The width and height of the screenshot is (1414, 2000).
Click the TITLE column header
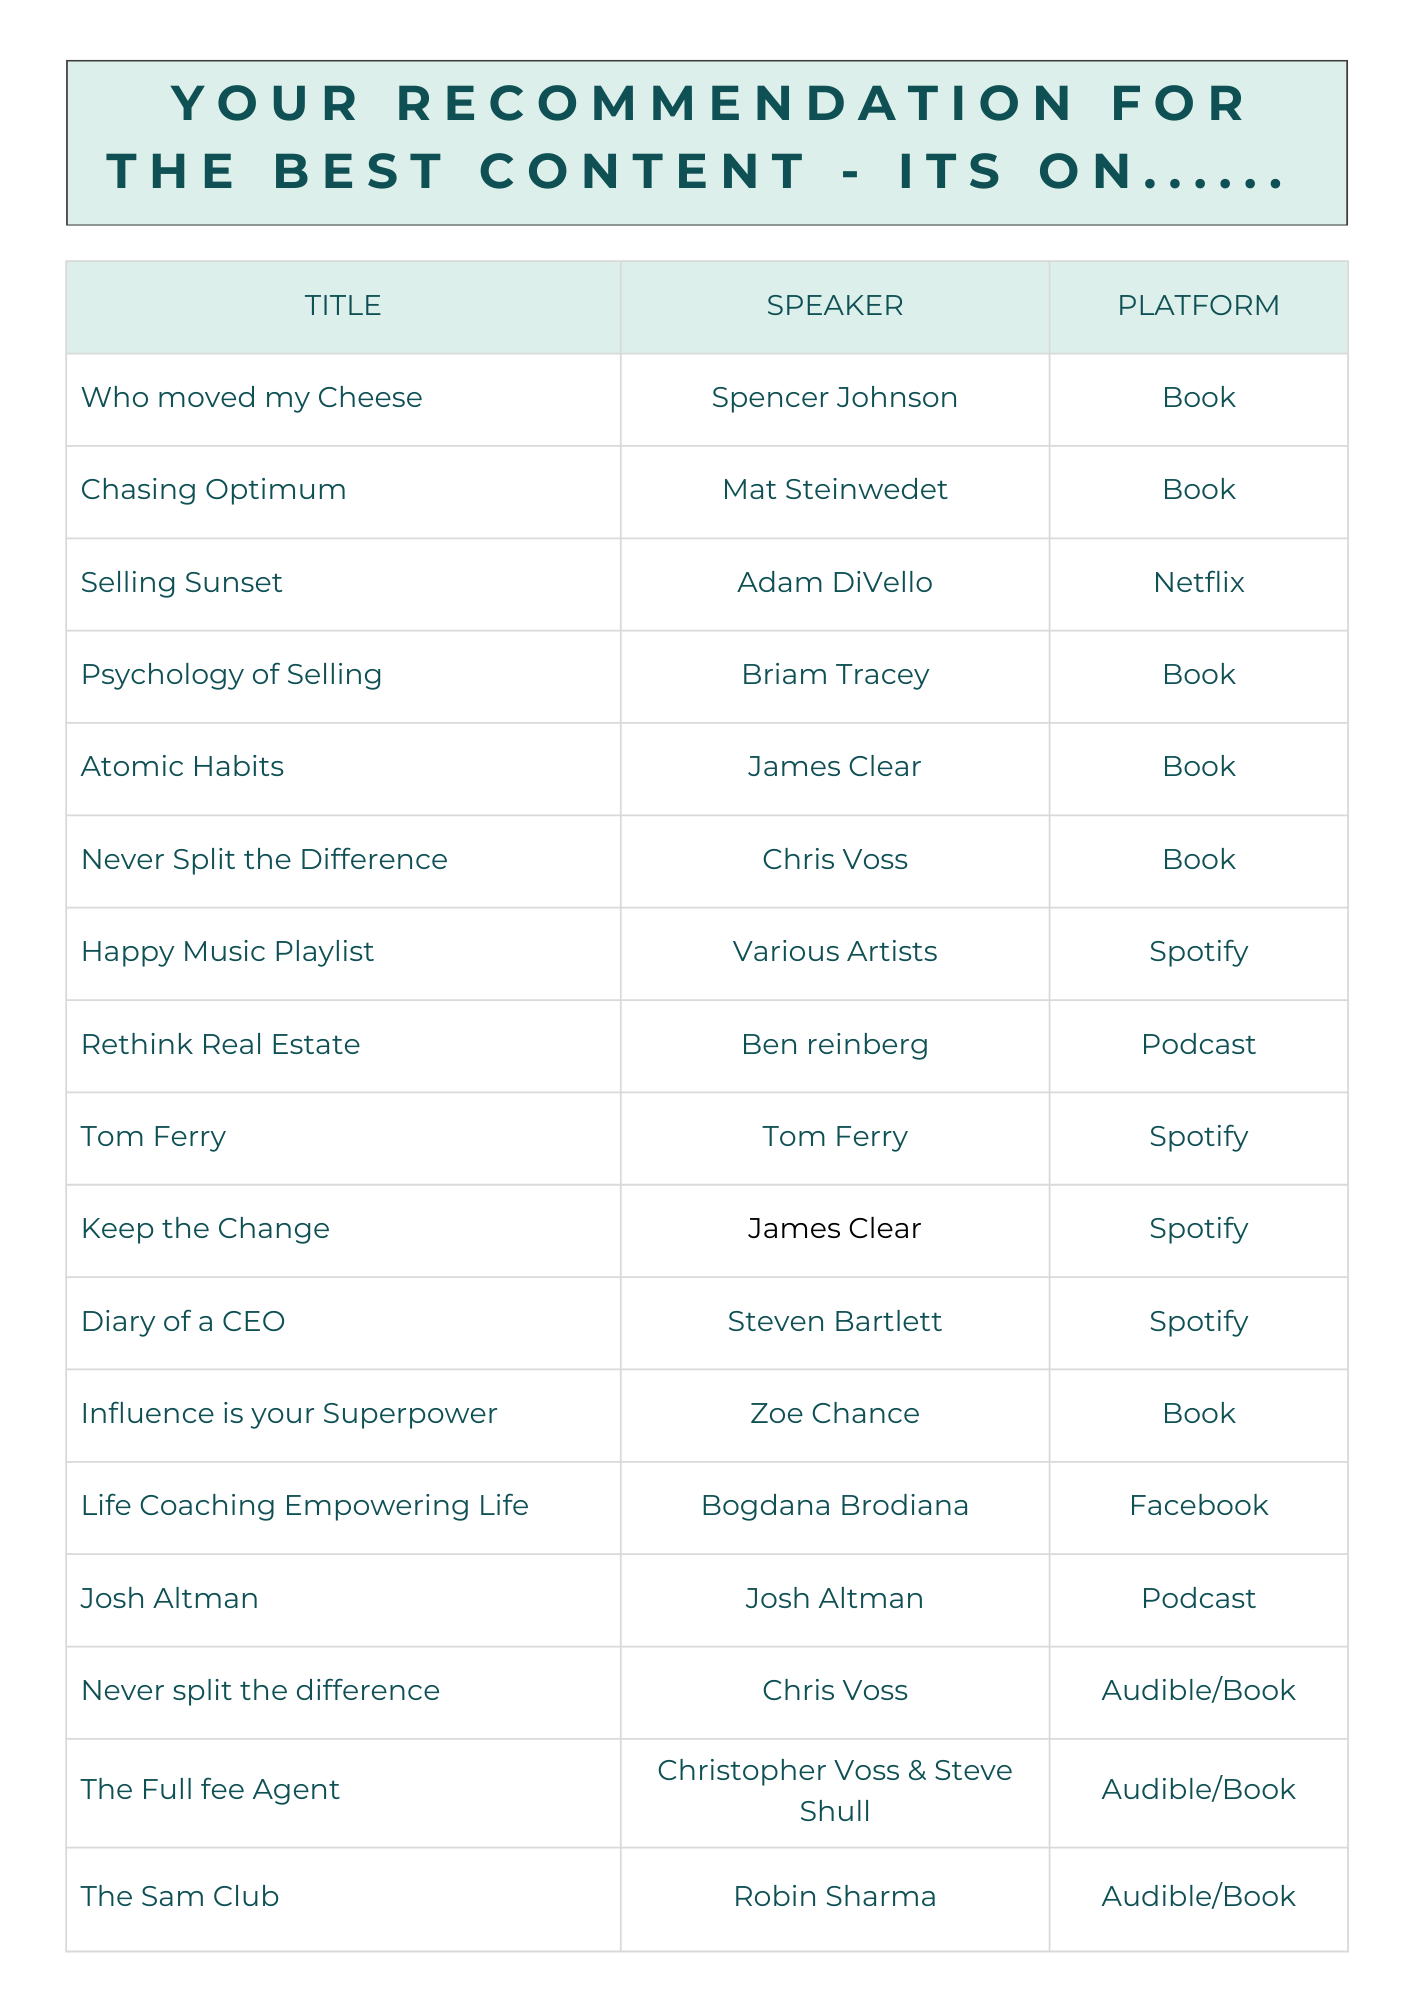[x=343, y=305]
